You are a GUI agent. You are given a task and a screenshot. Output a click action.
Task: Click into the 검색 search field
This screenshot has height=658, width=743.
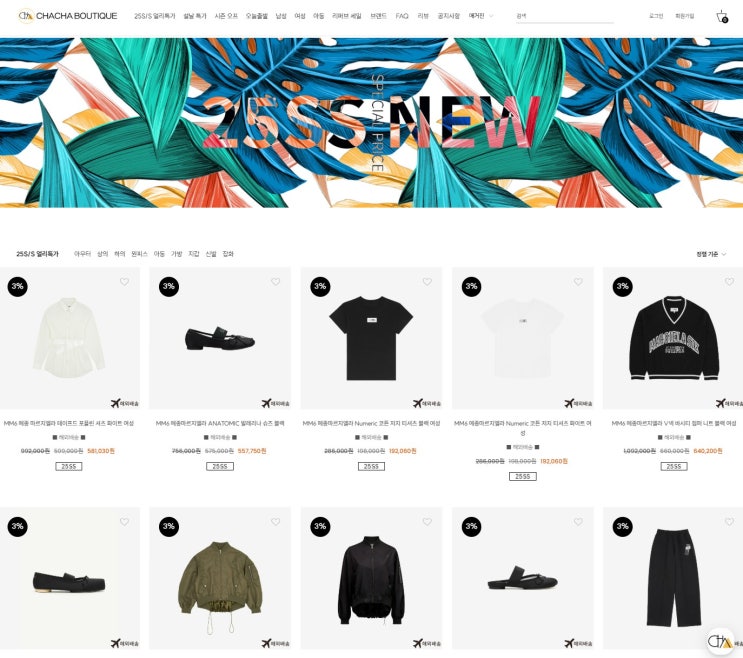click(x=565, y=16)
